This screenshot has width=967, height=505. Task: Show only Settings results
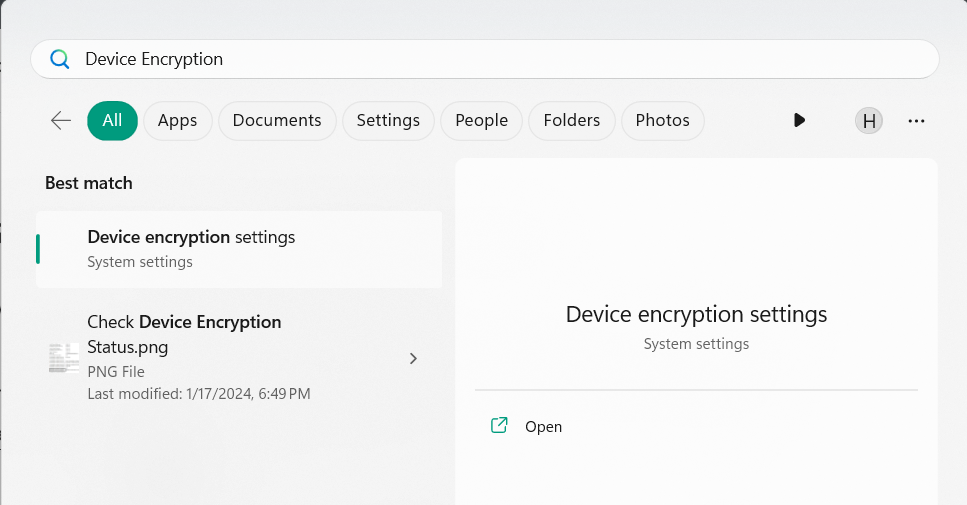[388, 120]
